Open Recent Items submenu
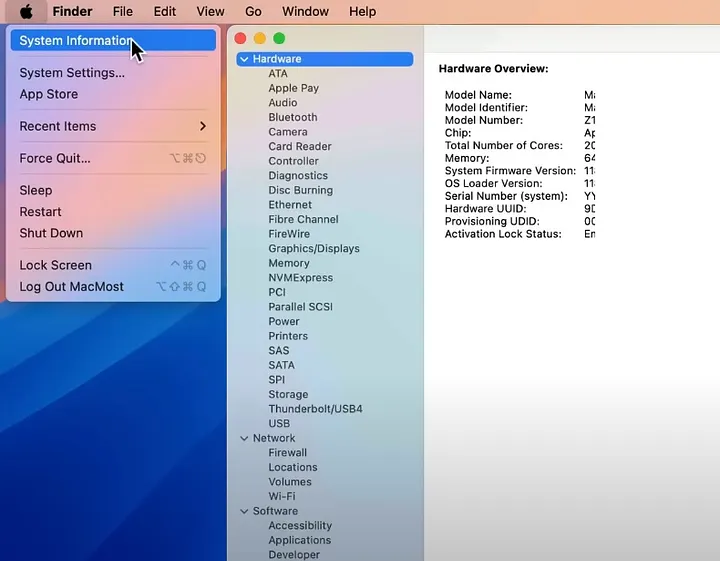This screenshot has width=720, height=561. tap(113, 126)
